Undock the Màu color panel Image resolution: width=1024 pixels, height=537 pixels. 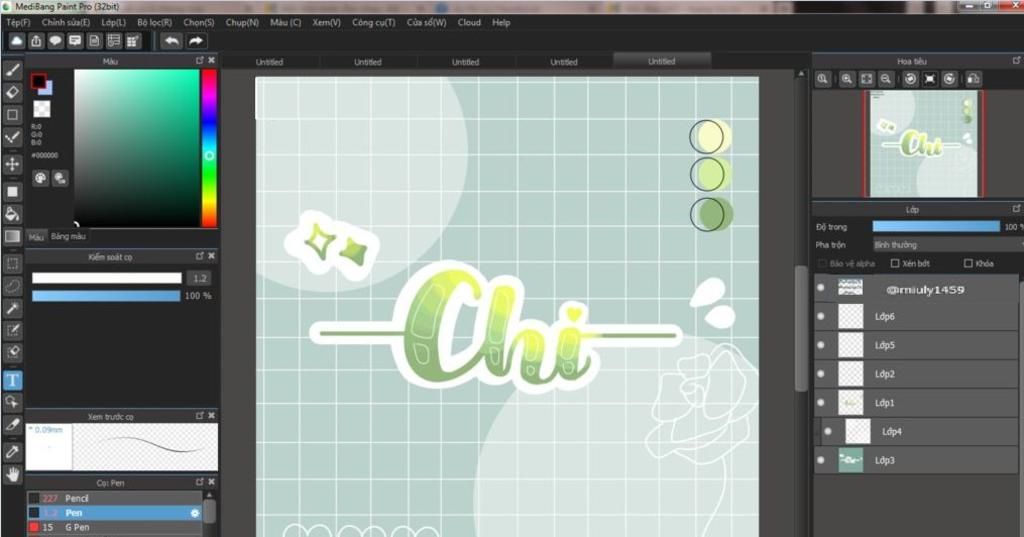click(x=200, y=60)
